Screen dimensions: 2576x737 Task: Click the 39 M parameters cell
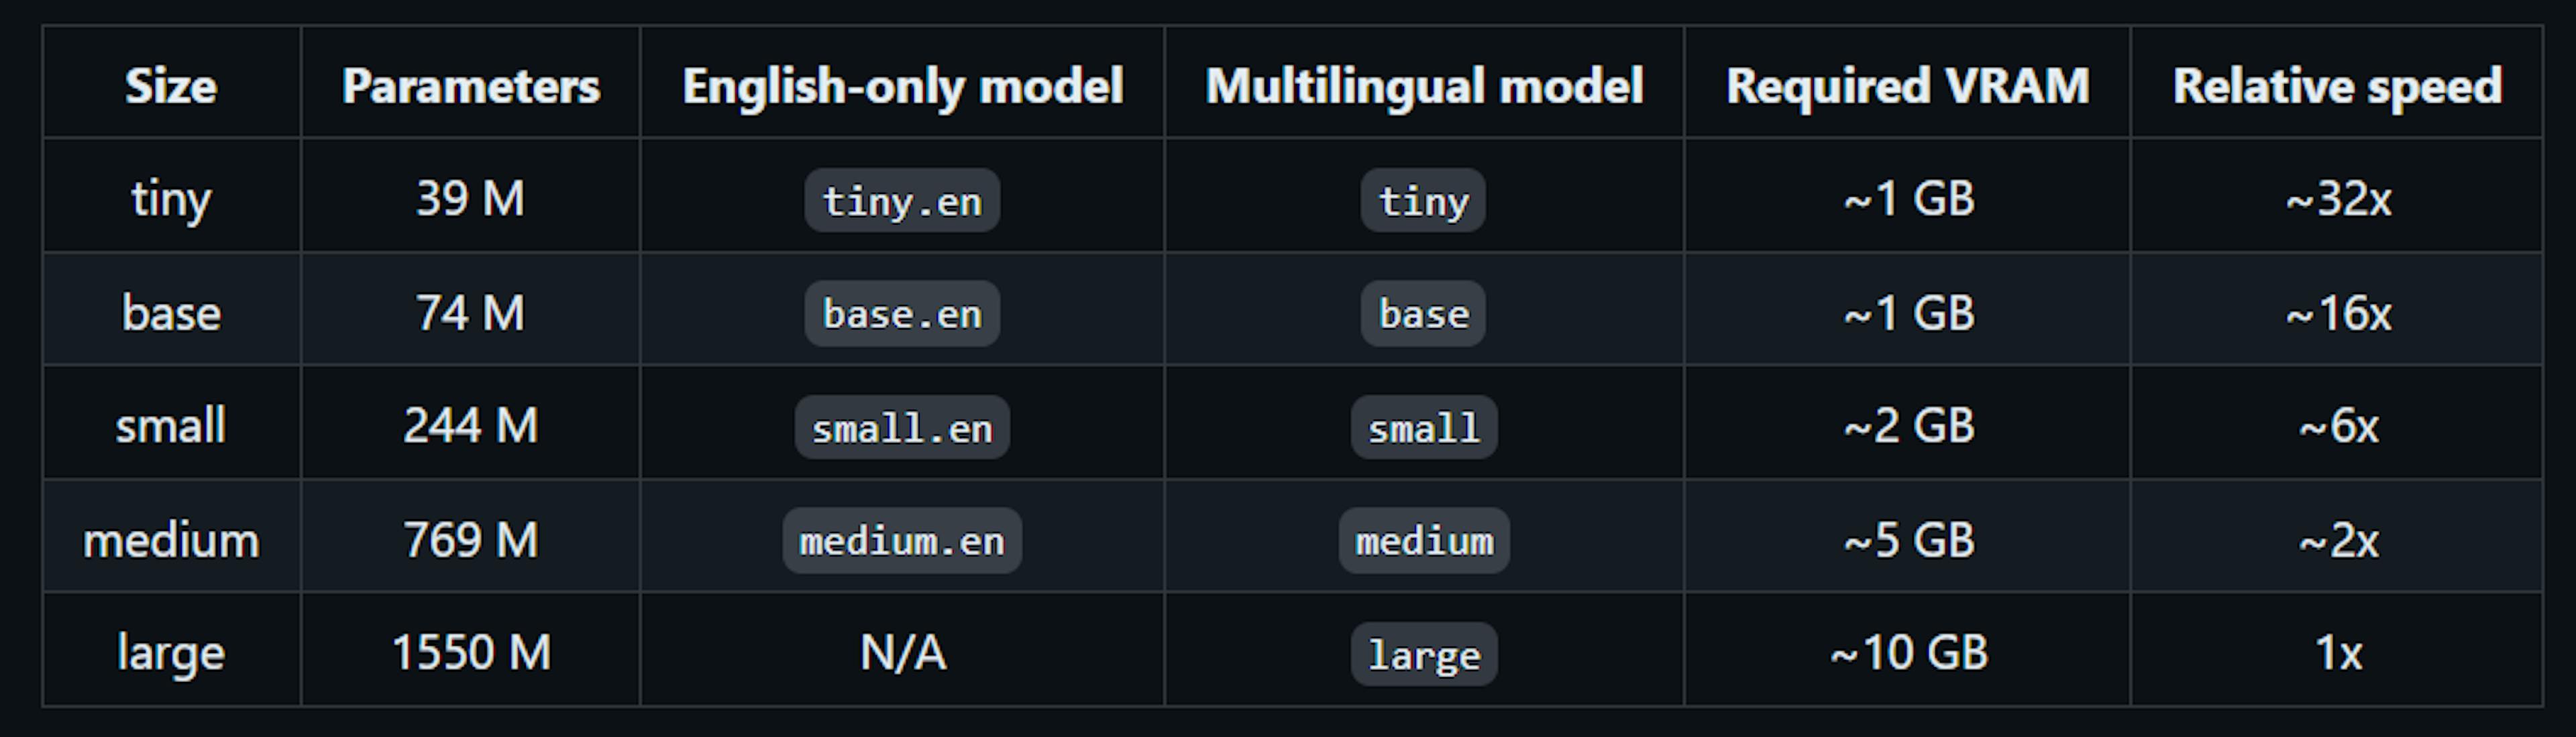pyautogui.click(x=471, y=198)
